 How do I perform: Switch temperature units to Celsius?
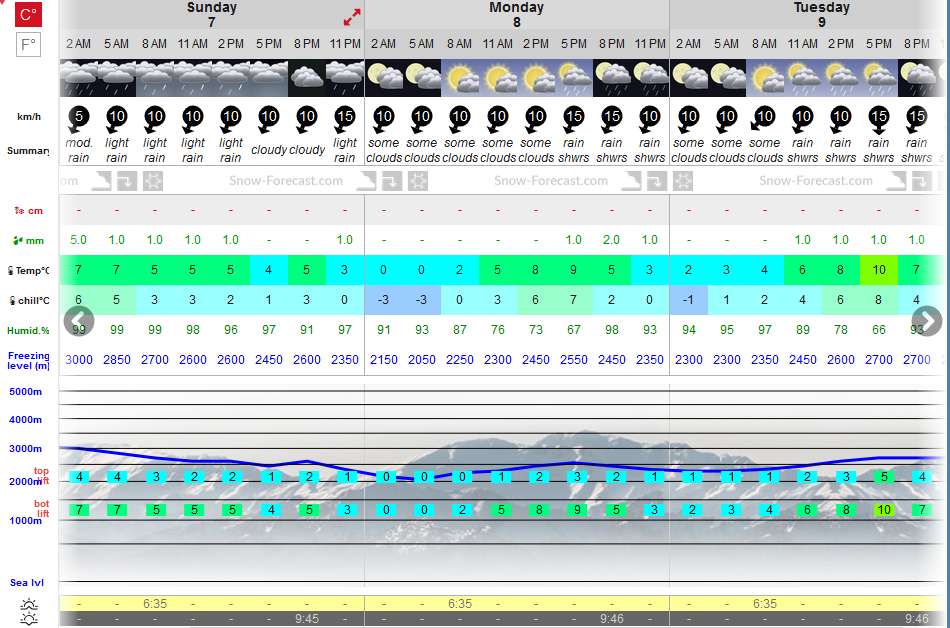click(28, 14)
